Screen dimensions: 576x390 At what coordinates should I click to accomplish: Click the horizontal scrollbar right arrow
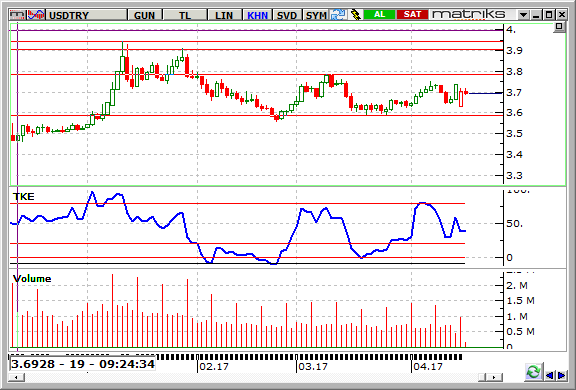coord(494,377)
